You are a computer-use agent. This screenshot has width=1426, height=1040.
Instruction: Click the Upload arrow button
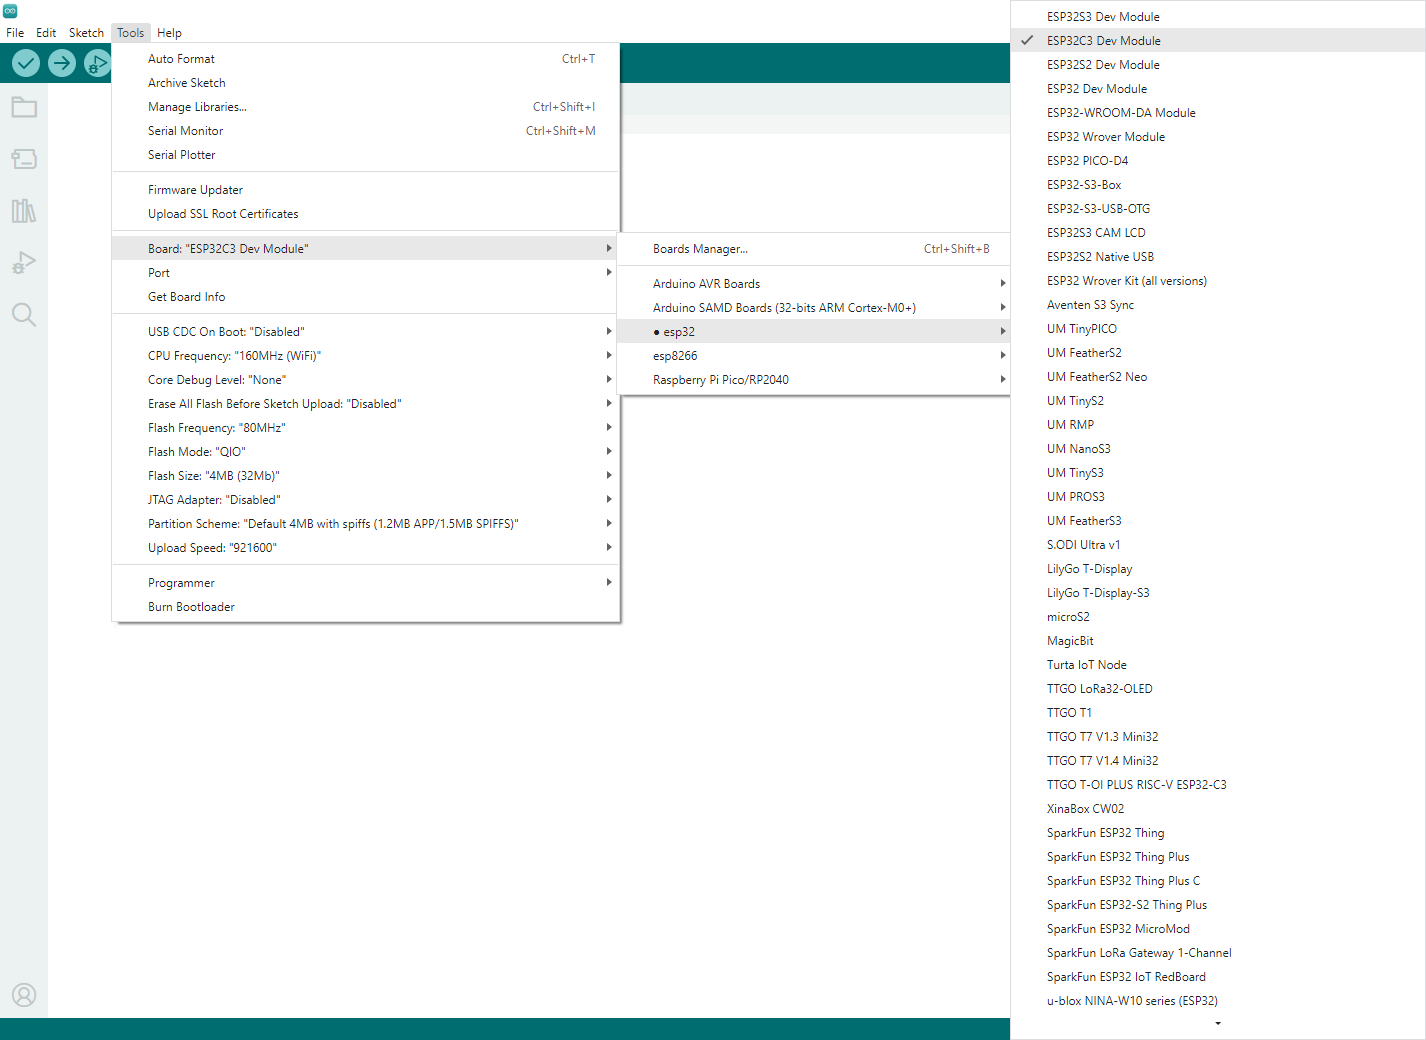(x=62, y=63)
